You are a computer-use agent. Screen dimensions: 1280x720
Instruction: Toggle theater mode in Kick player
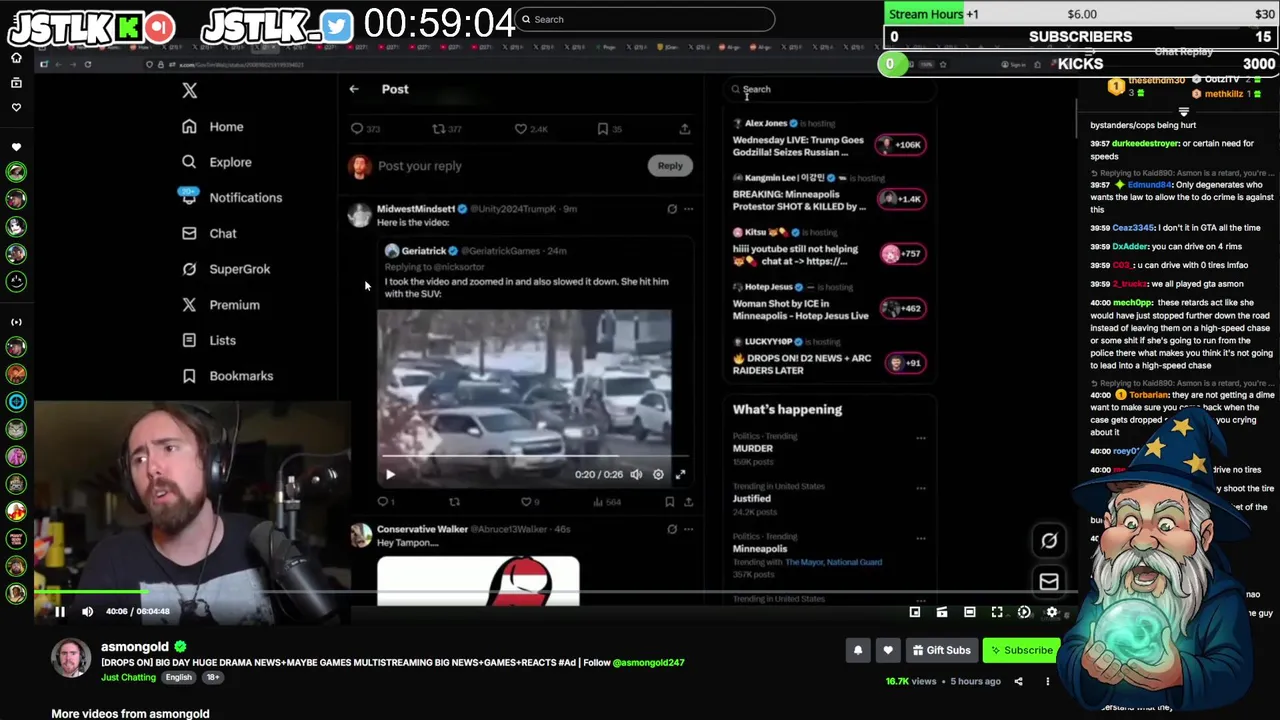[x=969, y=612]
